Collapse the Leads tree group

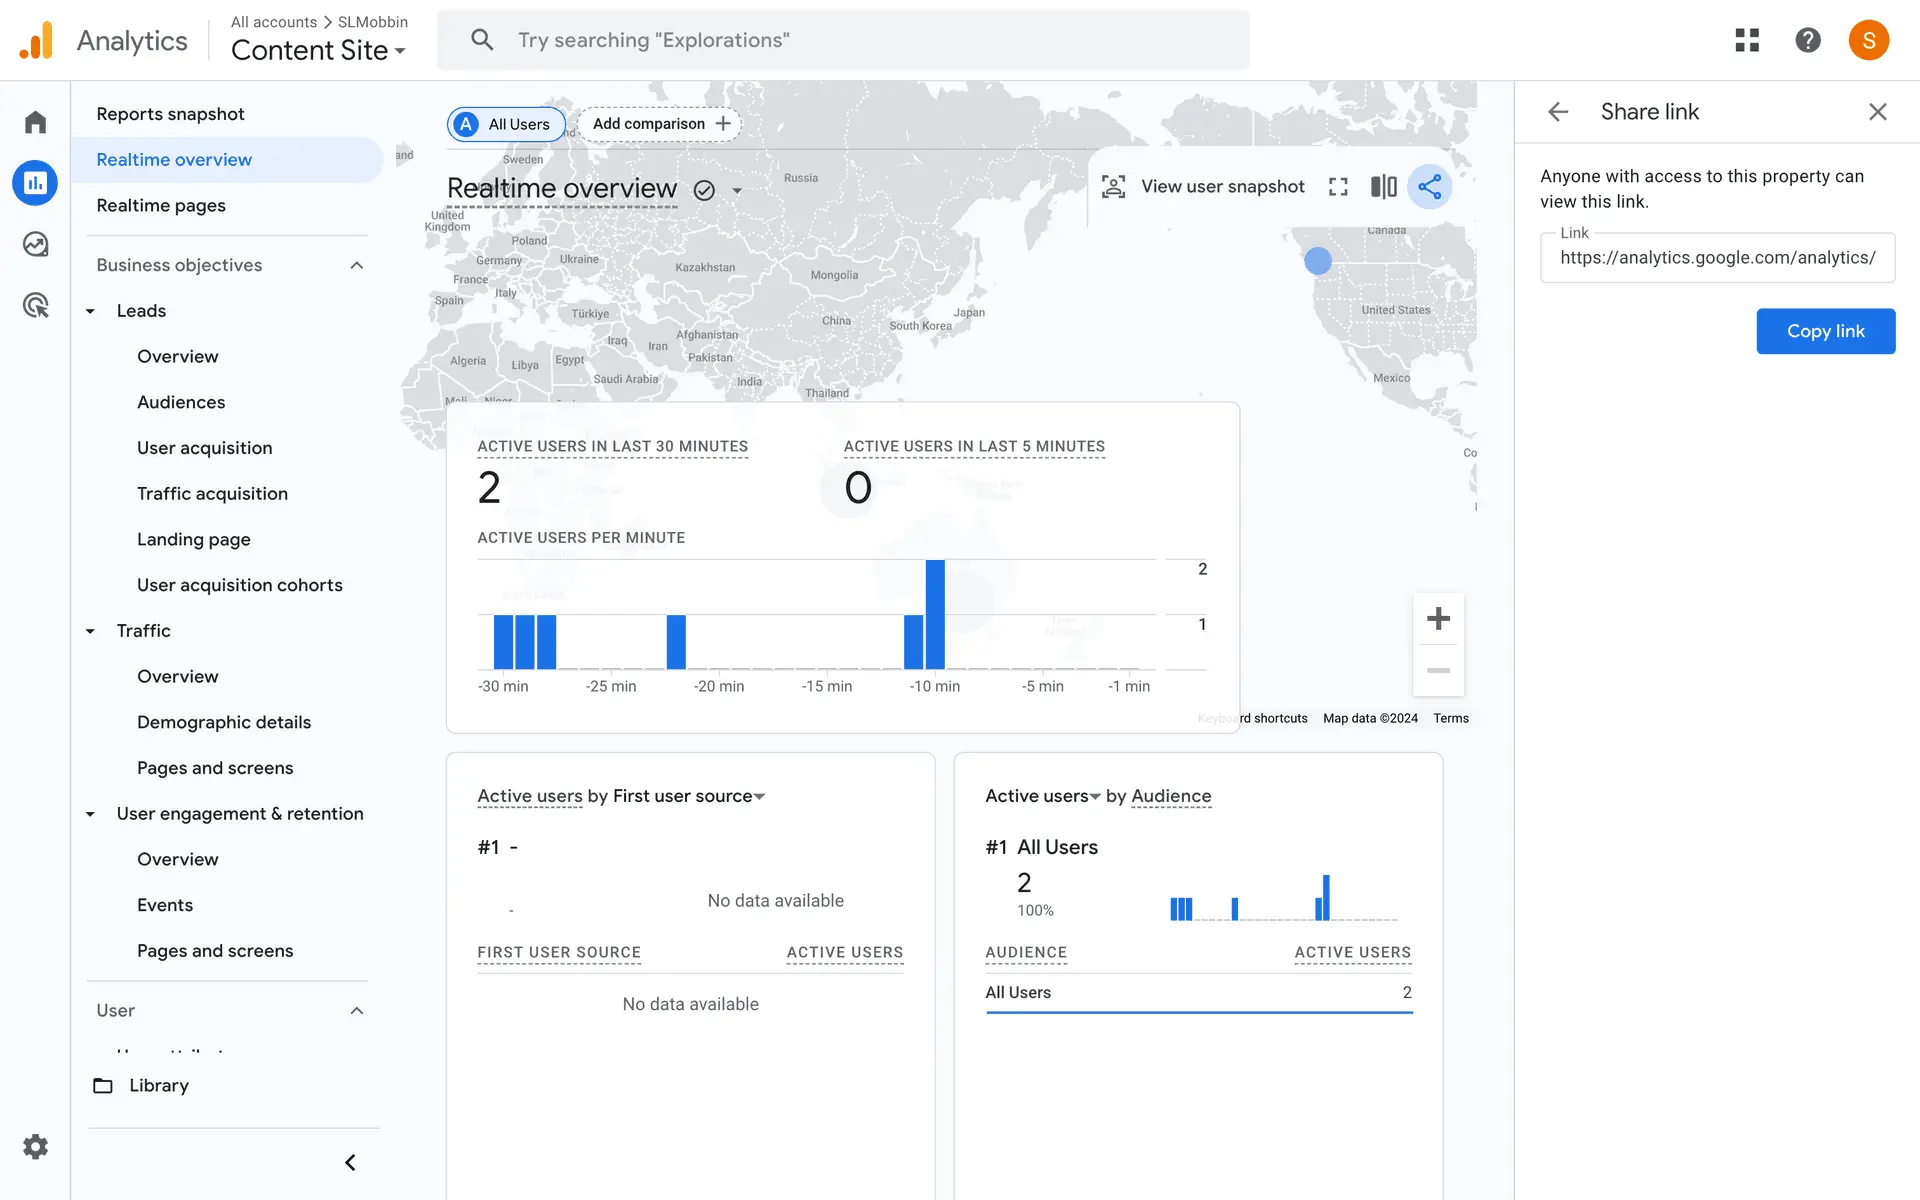[x=90, y=311]
